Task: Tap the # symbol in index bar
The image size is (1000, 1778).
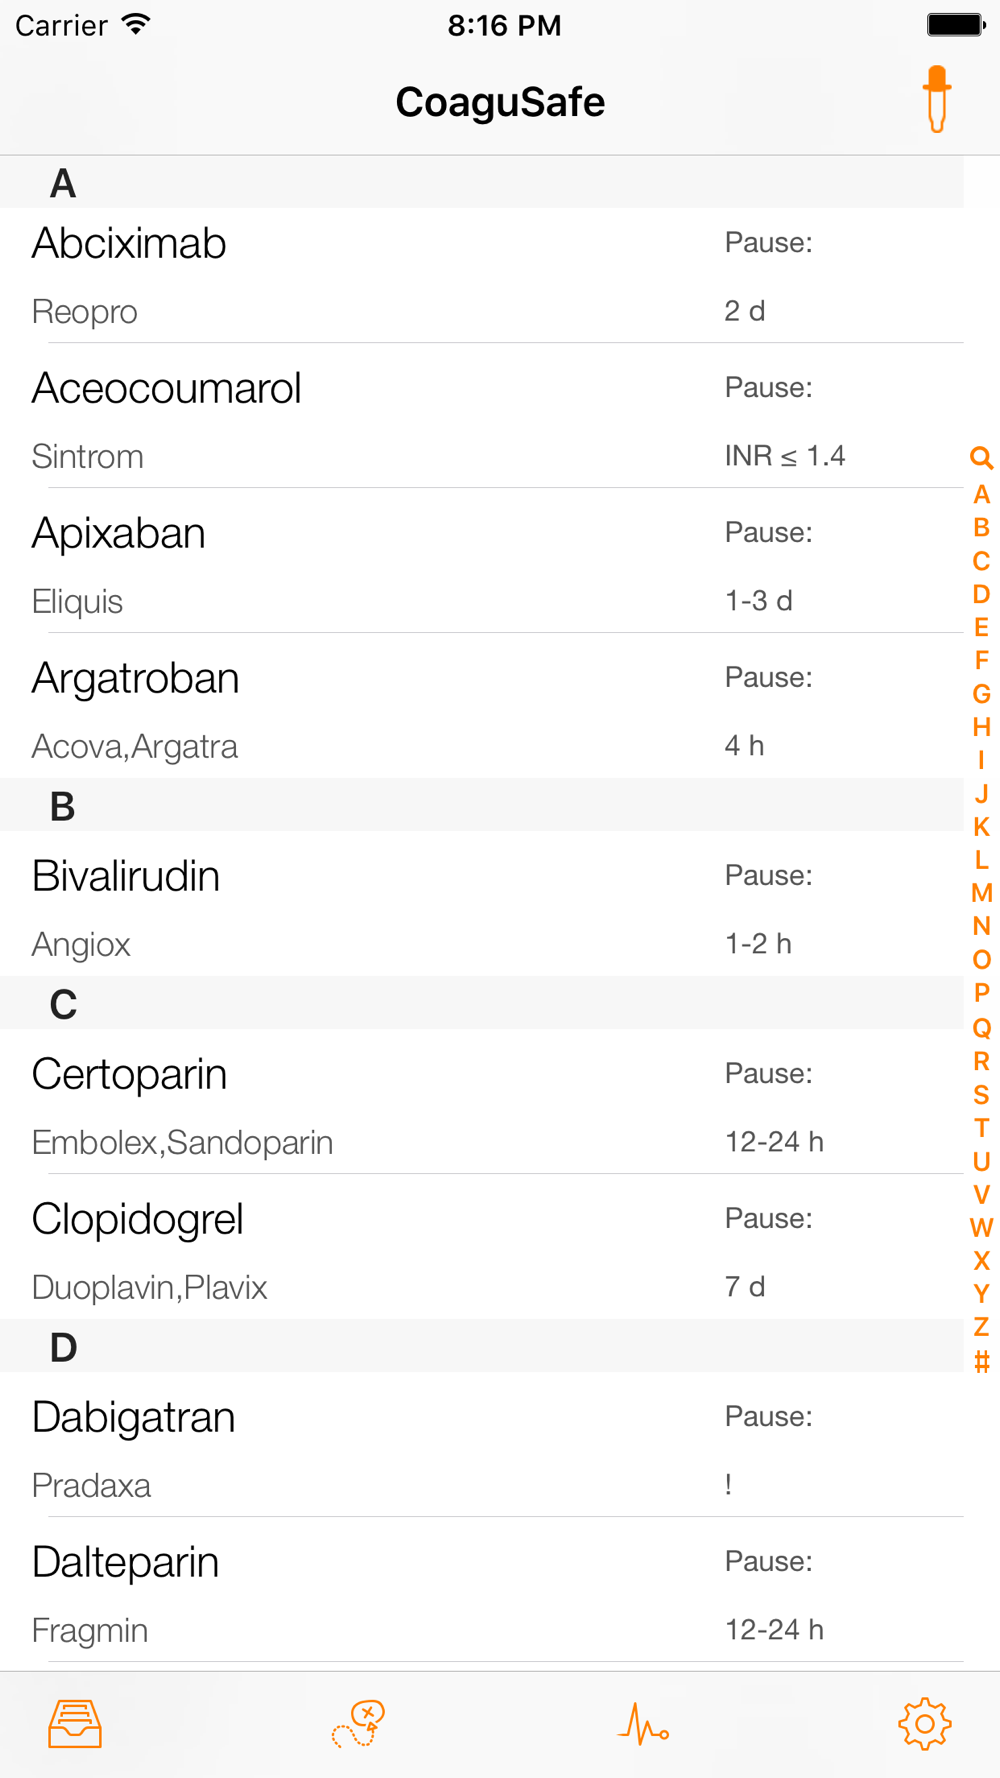Action: point(981,1361)
